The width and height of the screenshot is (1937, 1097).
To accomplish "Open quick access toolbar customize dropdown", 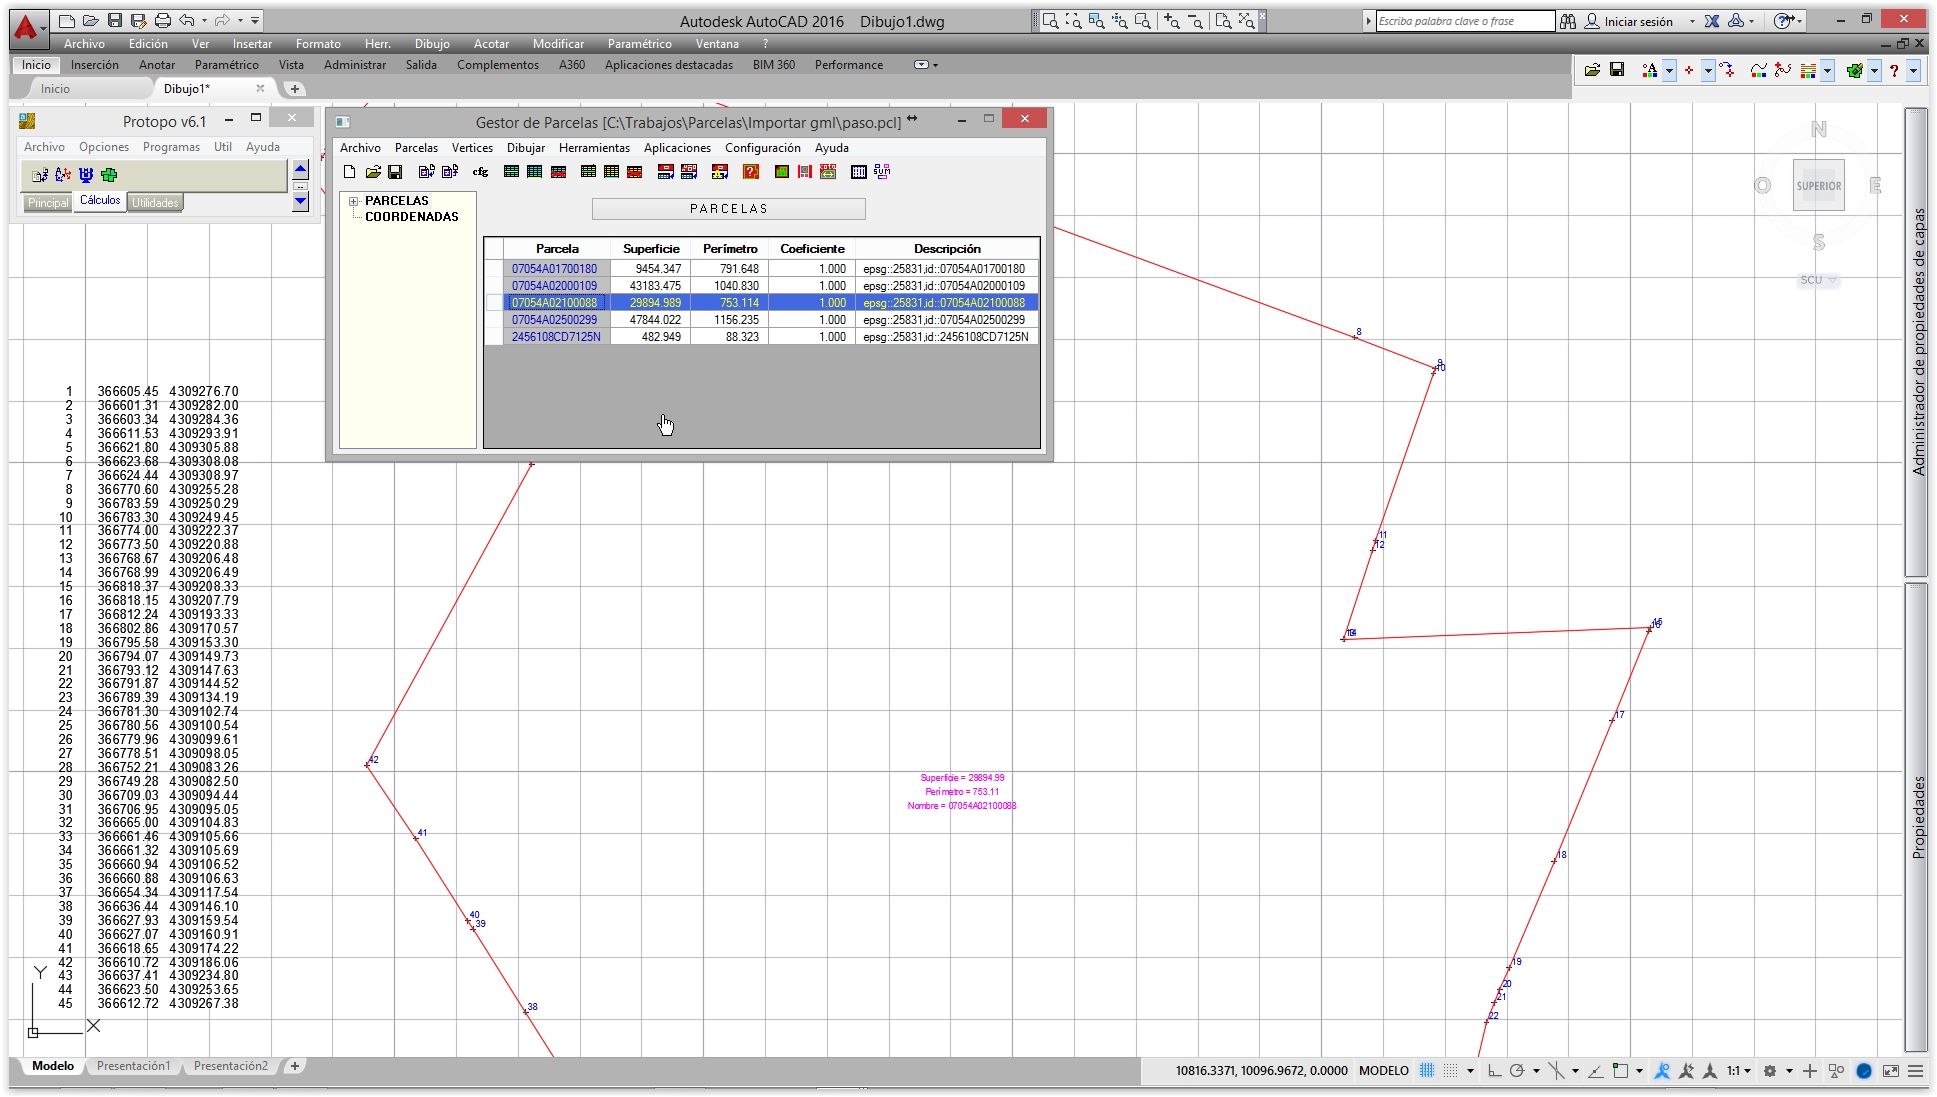I will (256, 20).
